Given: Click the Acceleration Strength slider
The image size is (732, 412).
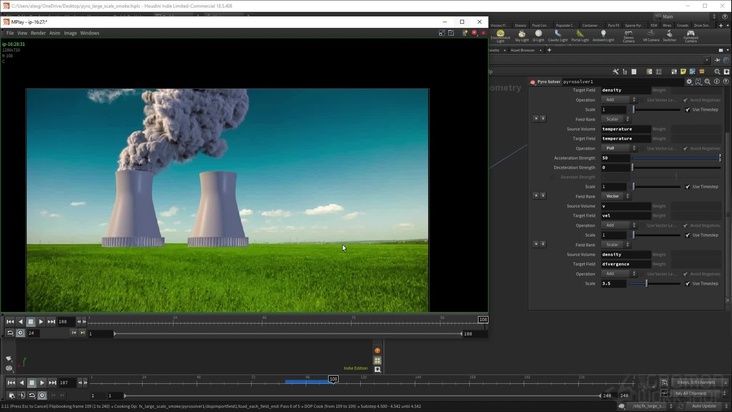Looking at the screenshot, I should coord(676,158).
